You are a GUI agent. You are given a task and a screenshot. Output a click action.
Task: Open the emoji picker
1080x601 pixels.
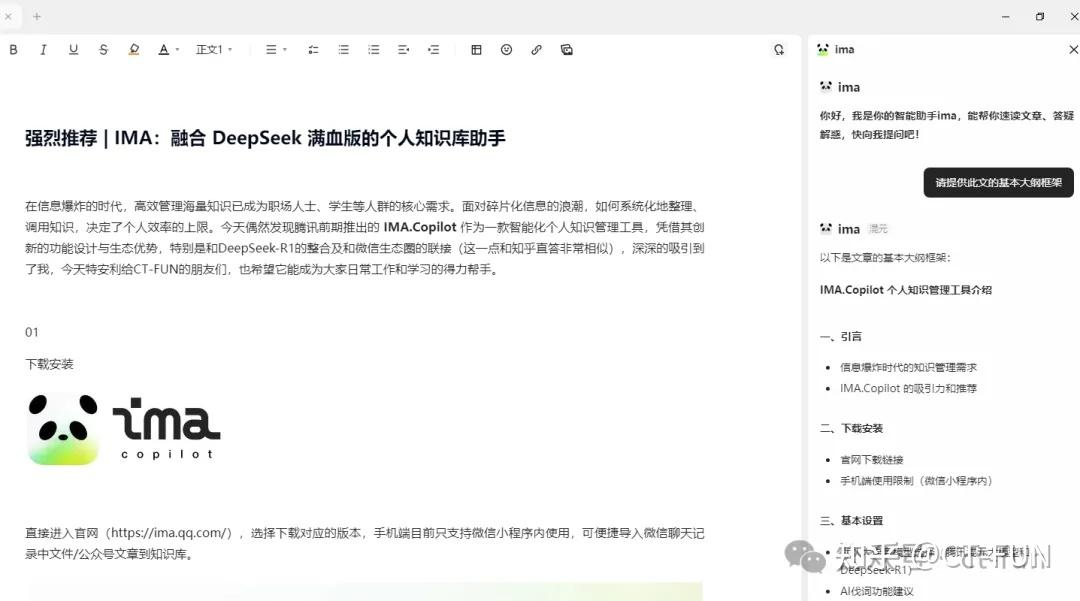(x=506, y=49)
